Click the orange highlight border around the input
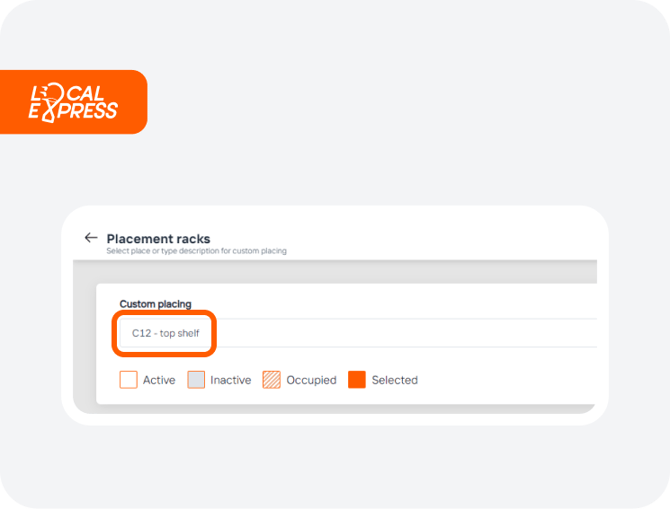670x509 pixels. click(164, 312)
